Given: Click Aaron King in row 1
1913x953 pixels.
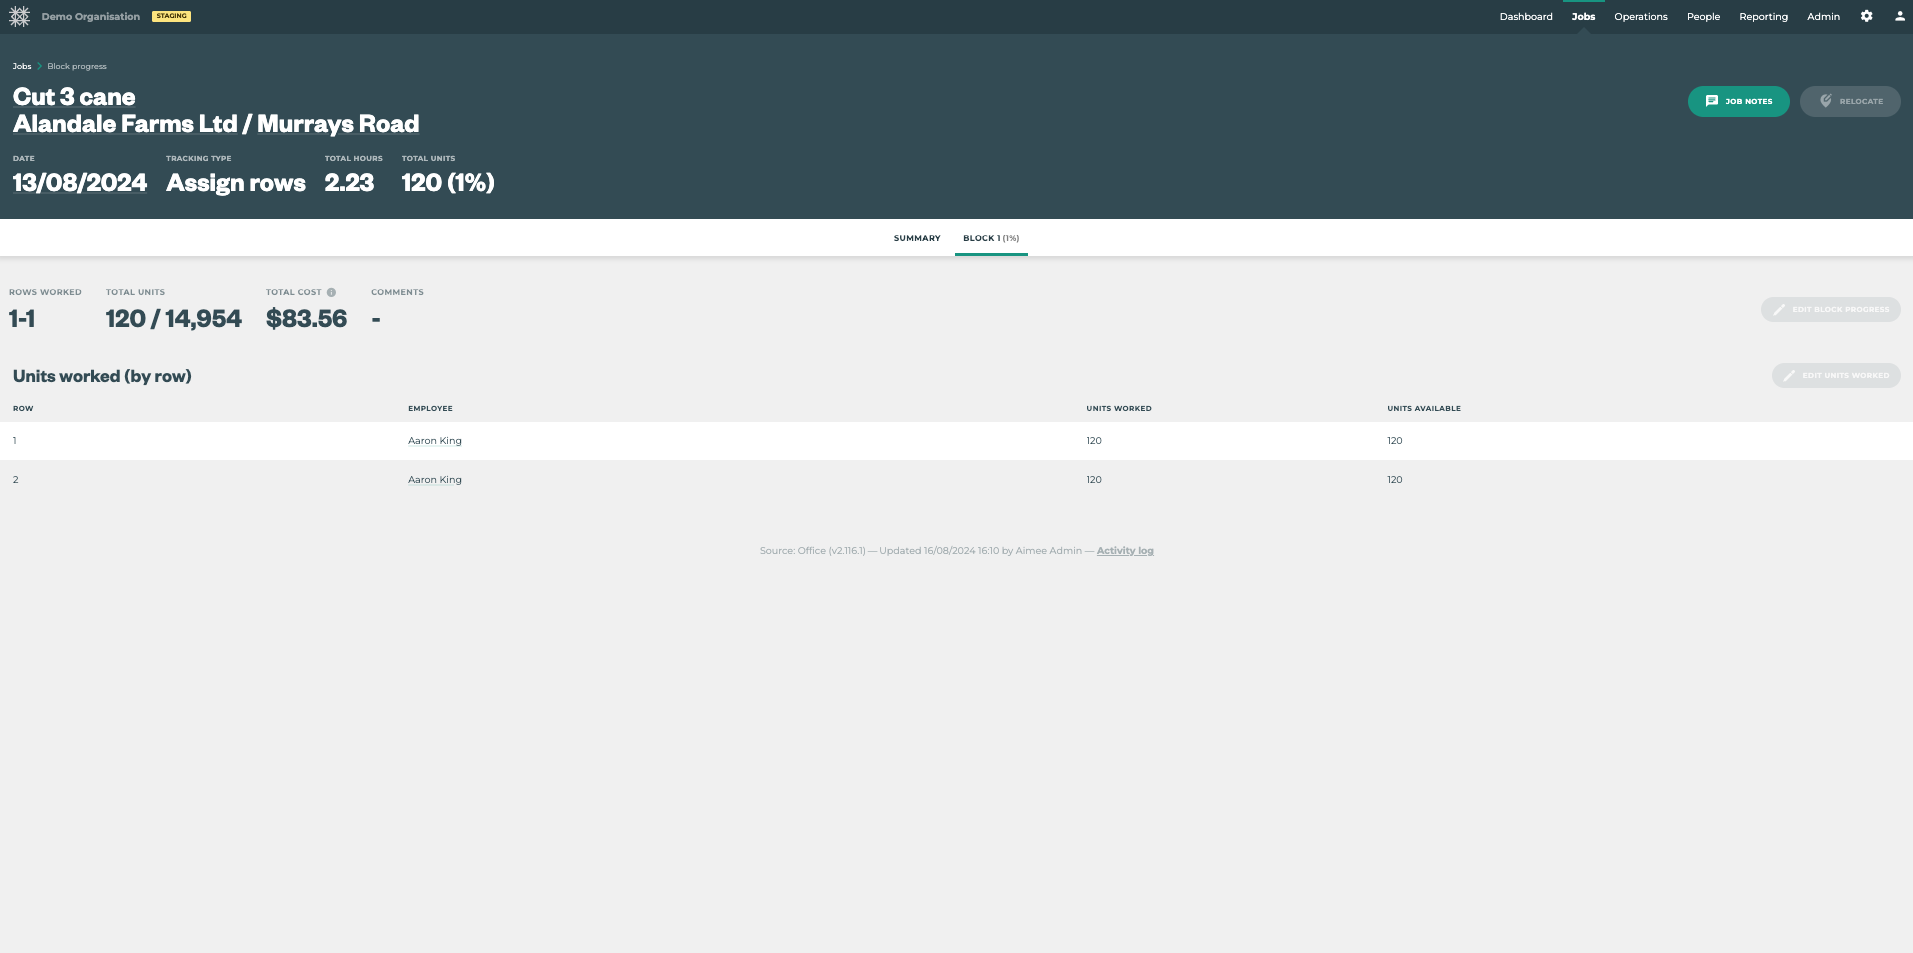Looking at the screenshot, I should click(434, 440).
